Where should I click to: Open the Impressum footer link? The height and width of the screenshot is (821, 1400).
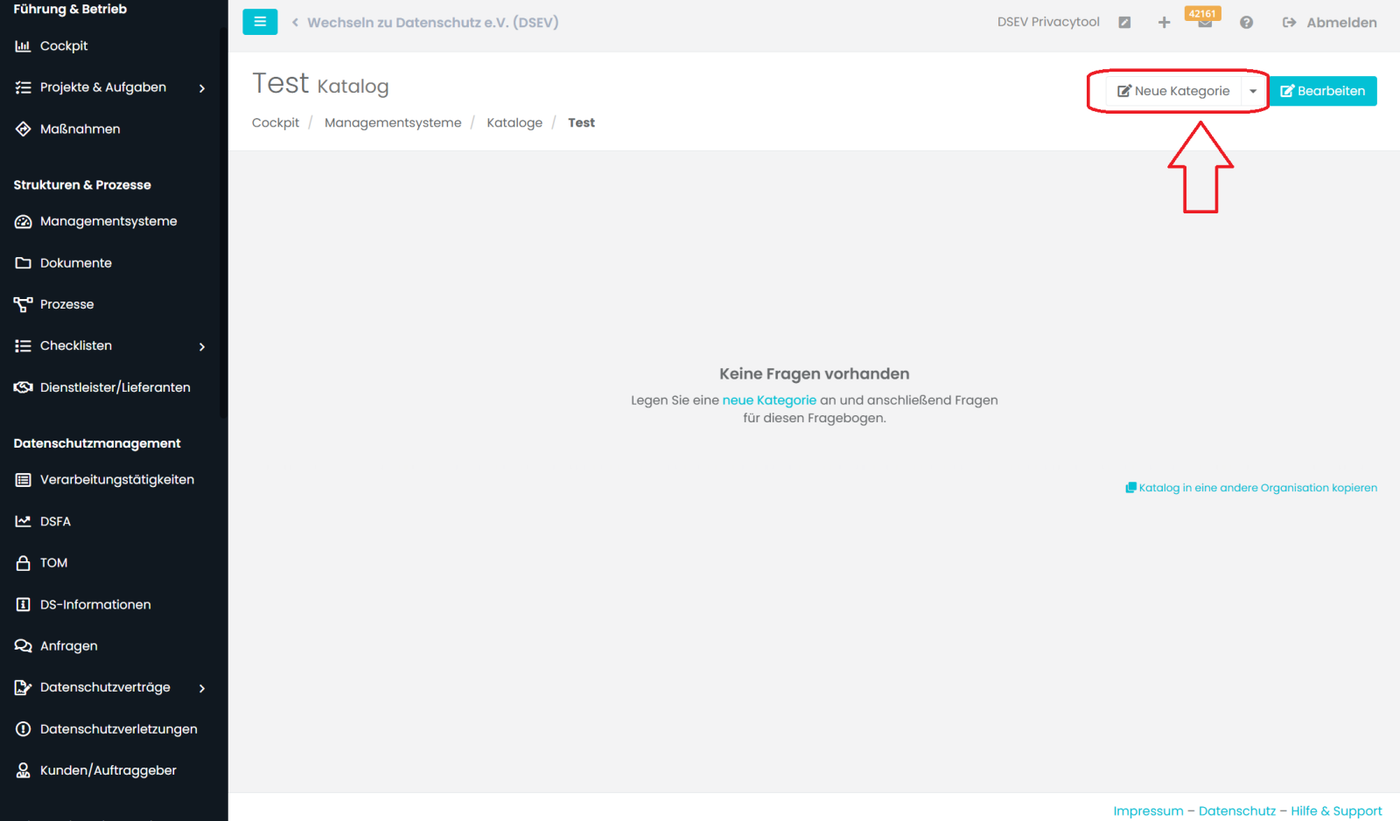[x=1148, y=811]
